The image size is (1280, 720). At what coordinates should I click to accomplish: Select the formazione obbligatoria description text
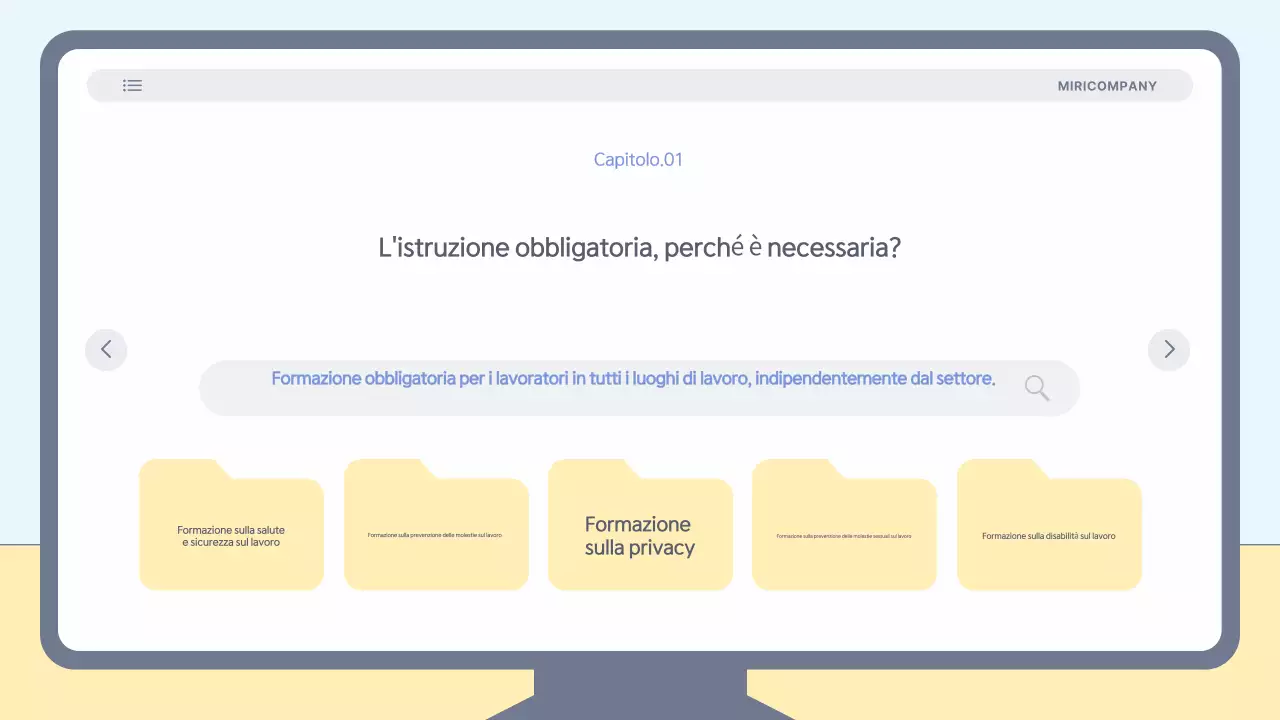click(633, 378)
